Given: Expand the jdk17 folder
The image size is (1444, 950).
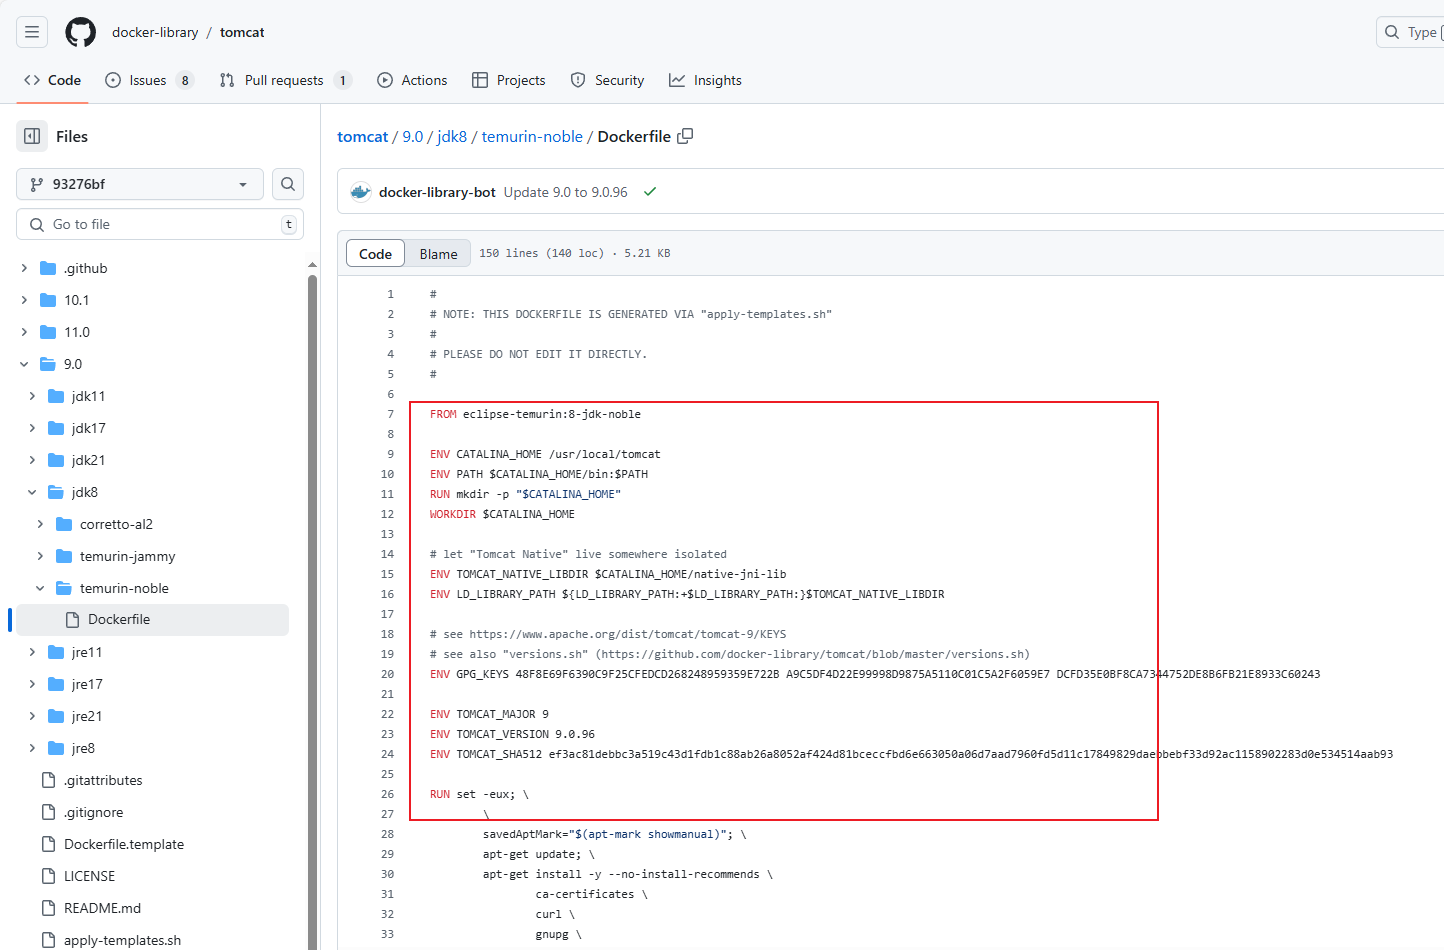Looking at the screenshot, I should [x=32, y=428].
